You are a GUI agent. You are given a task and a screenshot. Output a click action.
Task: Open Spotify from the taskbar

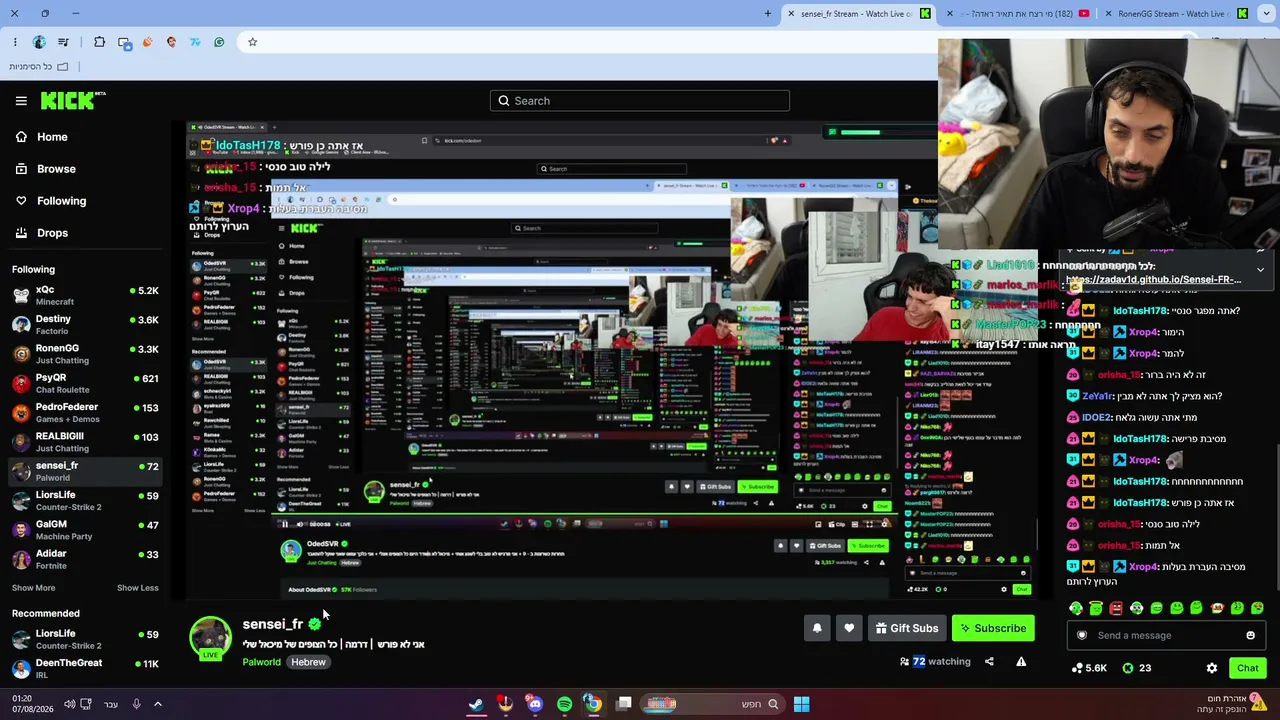tap(564, 704)
